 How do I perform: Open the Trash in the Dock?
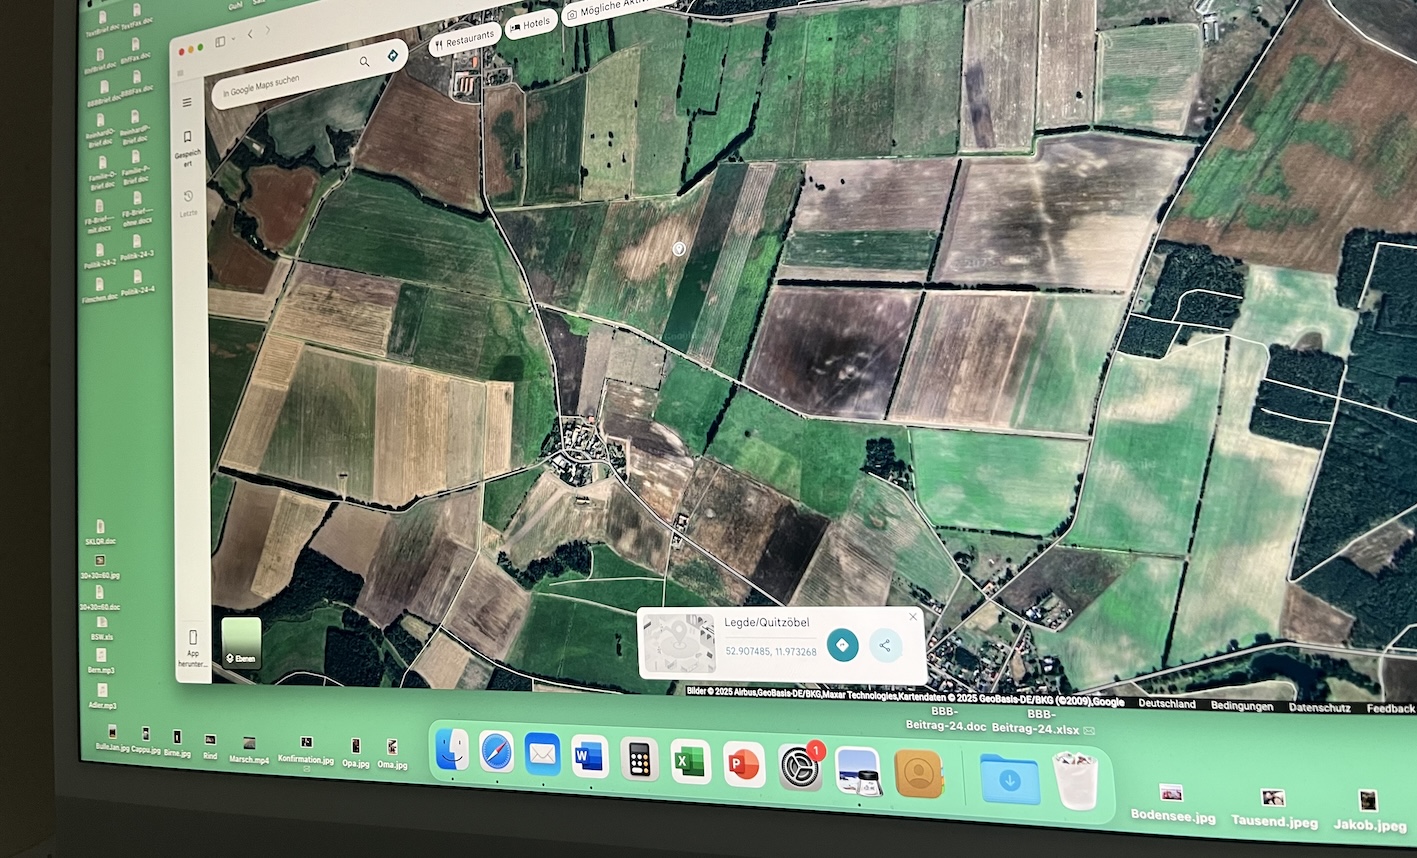pyautogui.click(x=1076, y=781)
